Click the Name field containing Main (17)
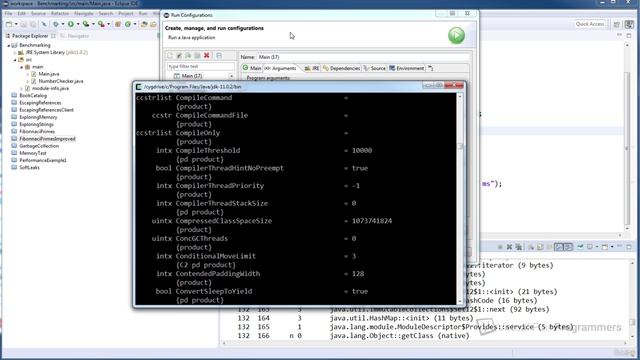The height and width of the screenshot is (360, 640). tap(363, 57)
